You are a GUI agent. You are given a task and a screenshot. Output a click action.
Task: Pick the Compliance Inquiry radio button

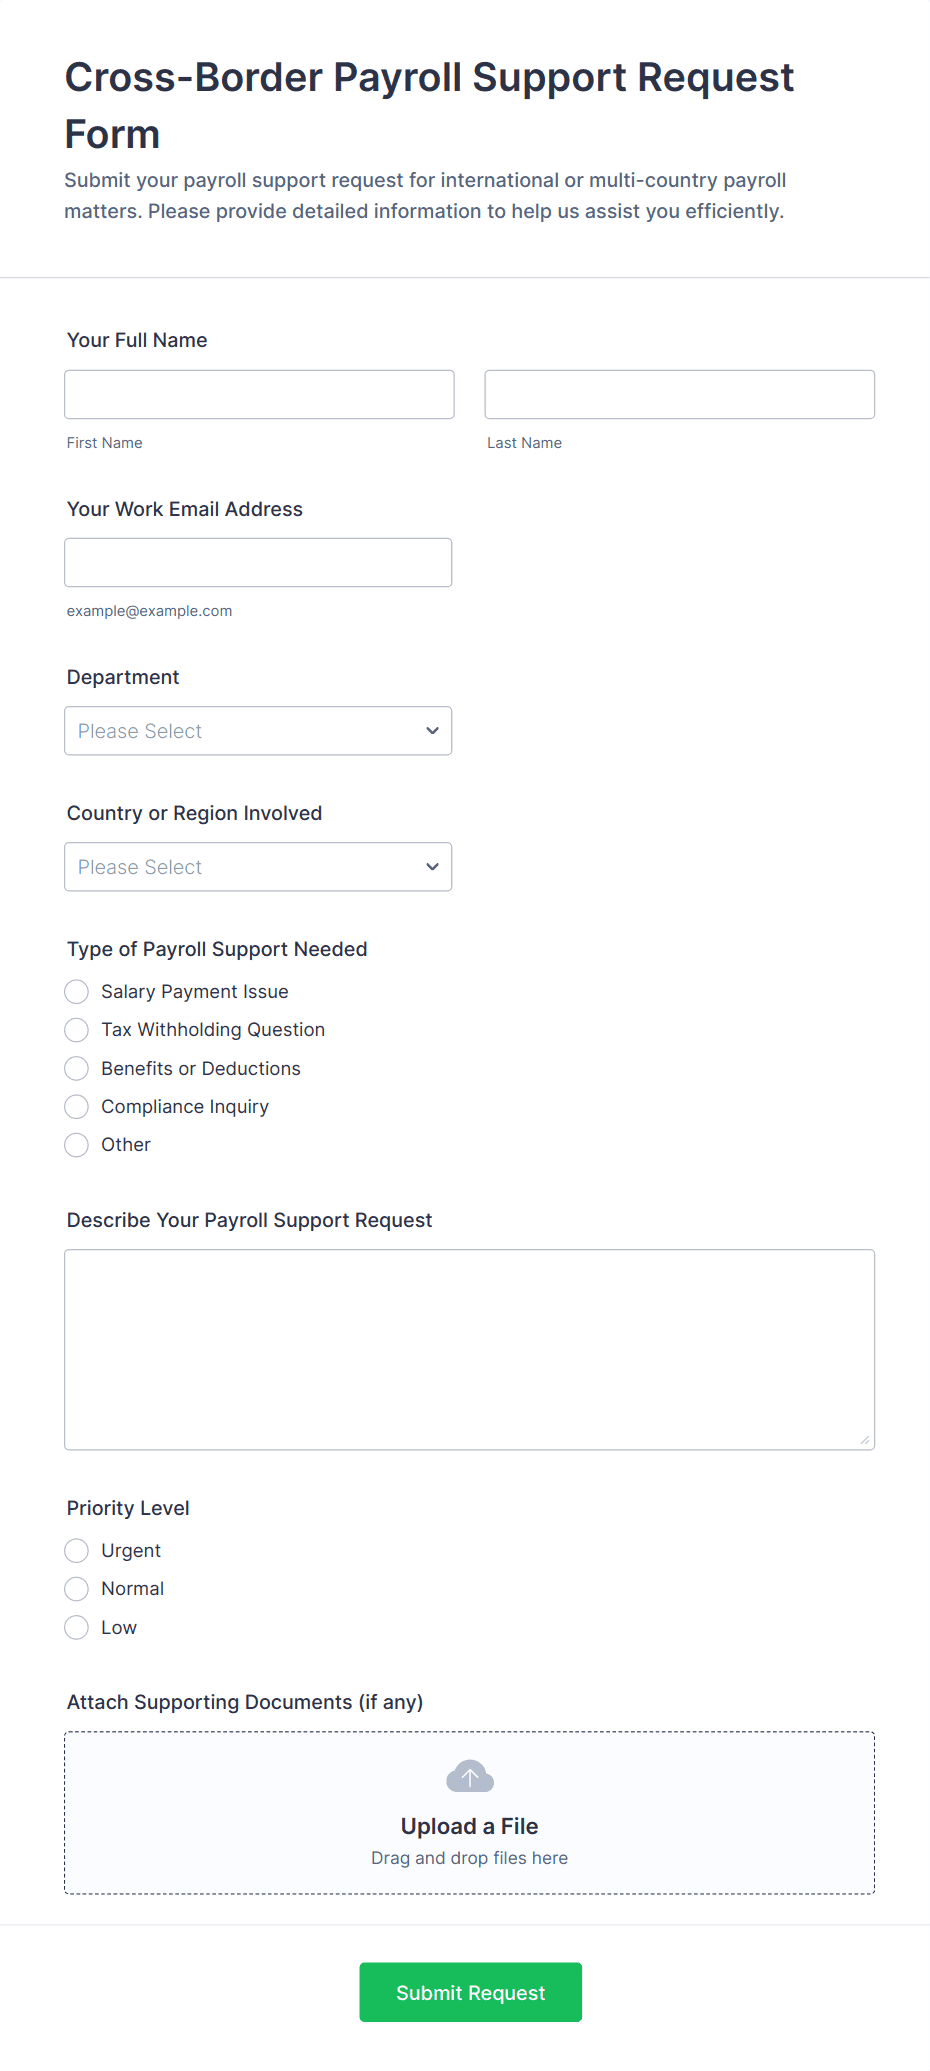(77, 1106)
